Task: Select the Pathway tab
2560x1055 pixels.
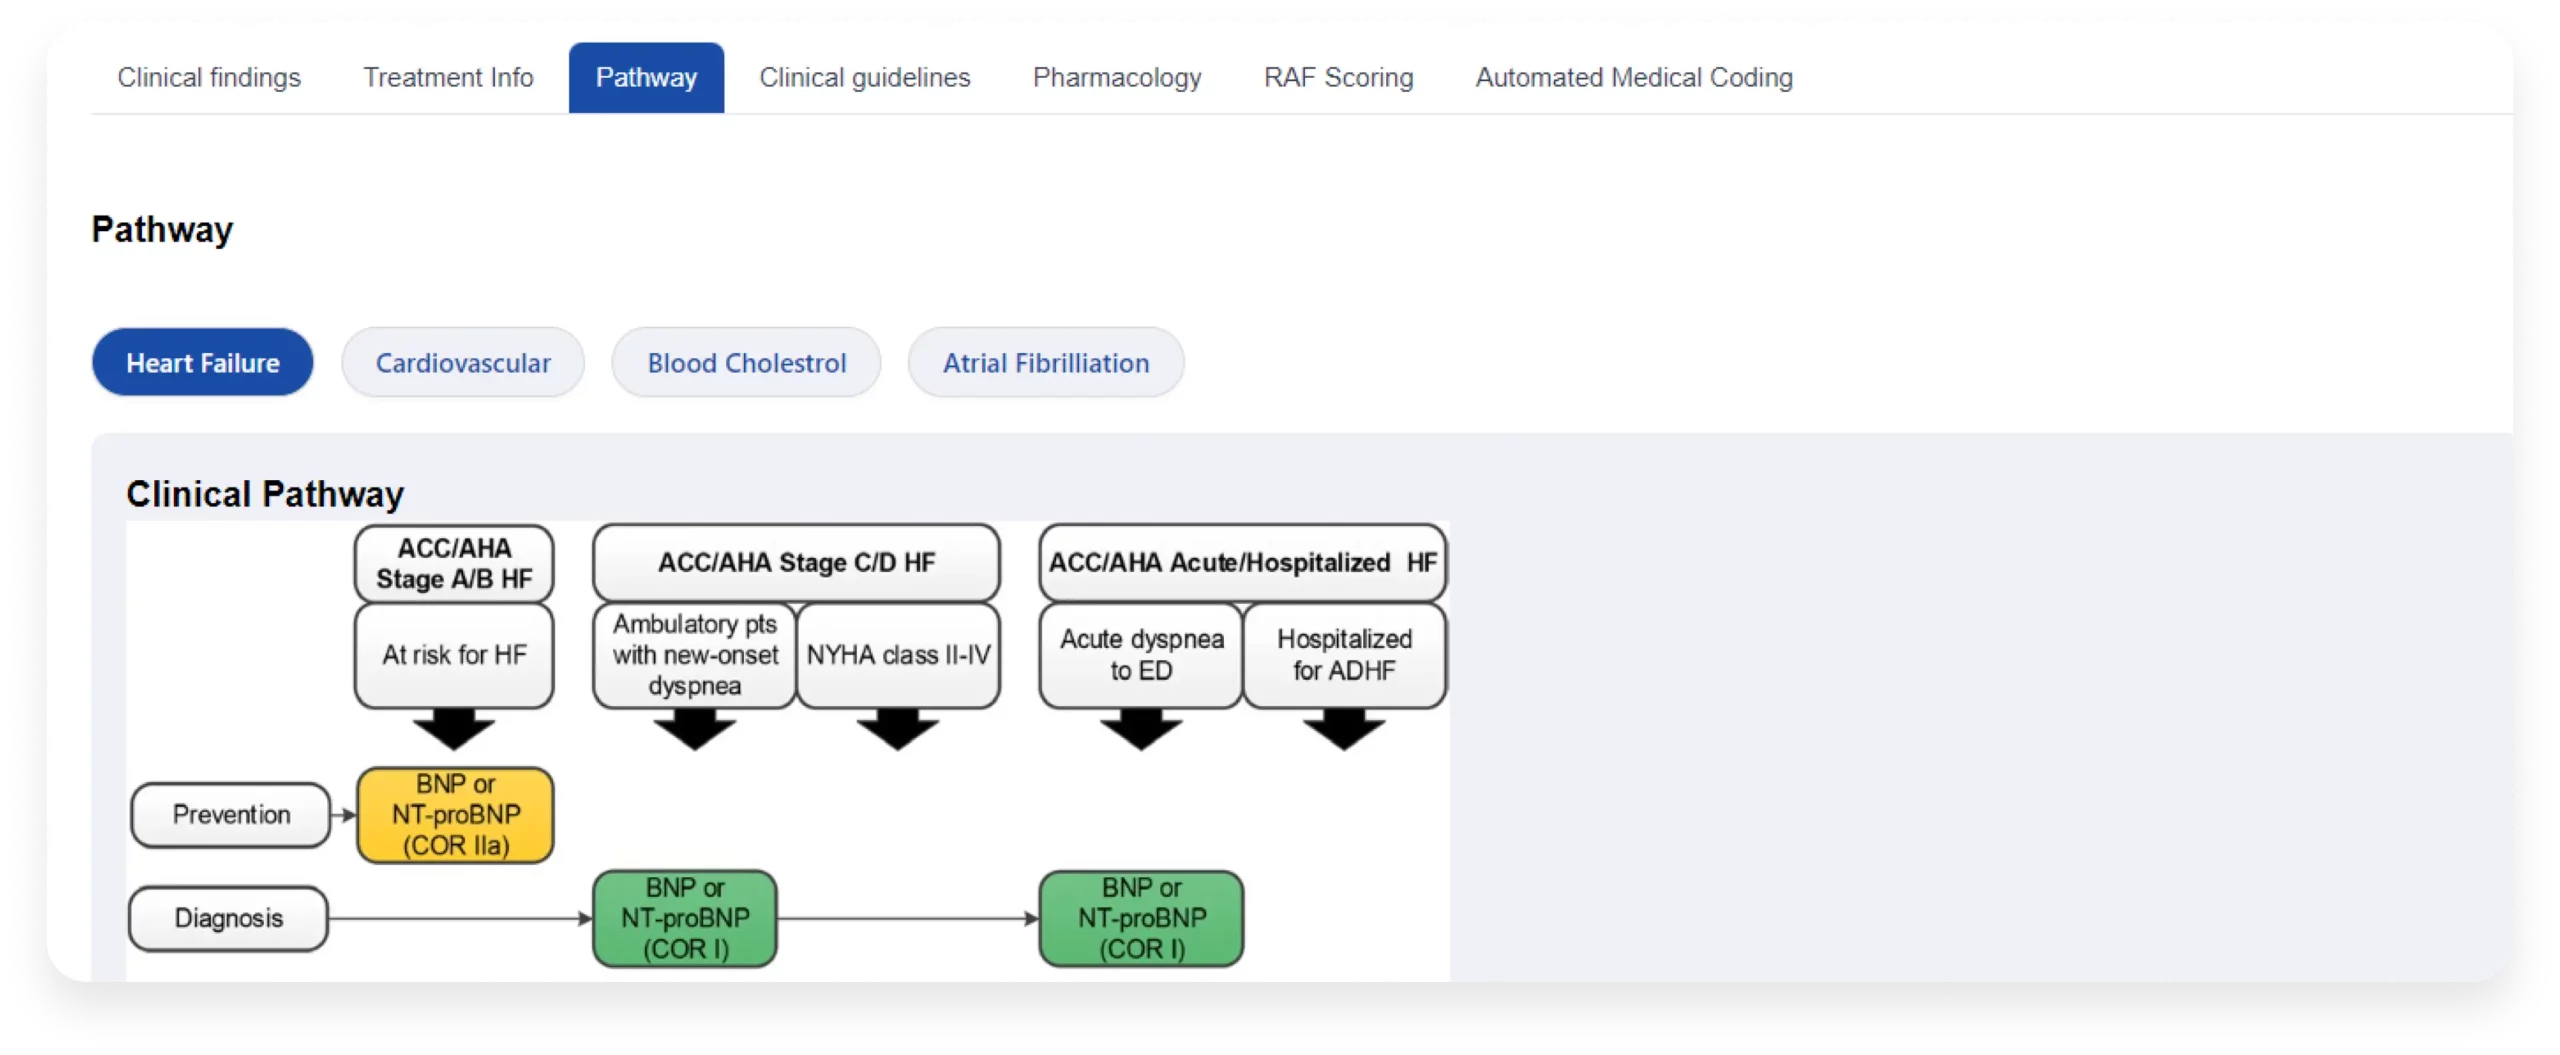Action: click(x=646, y=78)
